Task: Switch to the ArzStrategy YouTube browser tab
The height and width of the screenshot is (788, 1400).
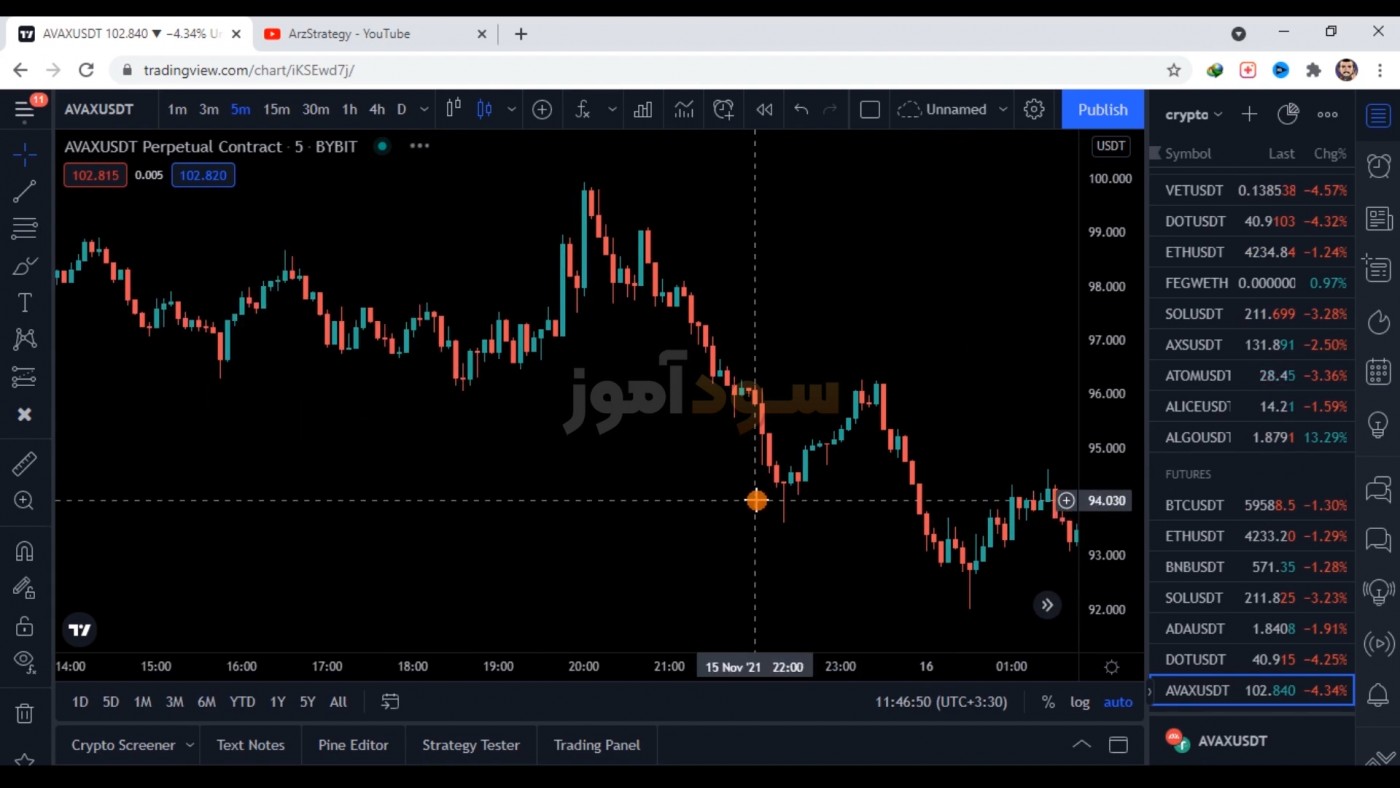Action: coord(375,34)
